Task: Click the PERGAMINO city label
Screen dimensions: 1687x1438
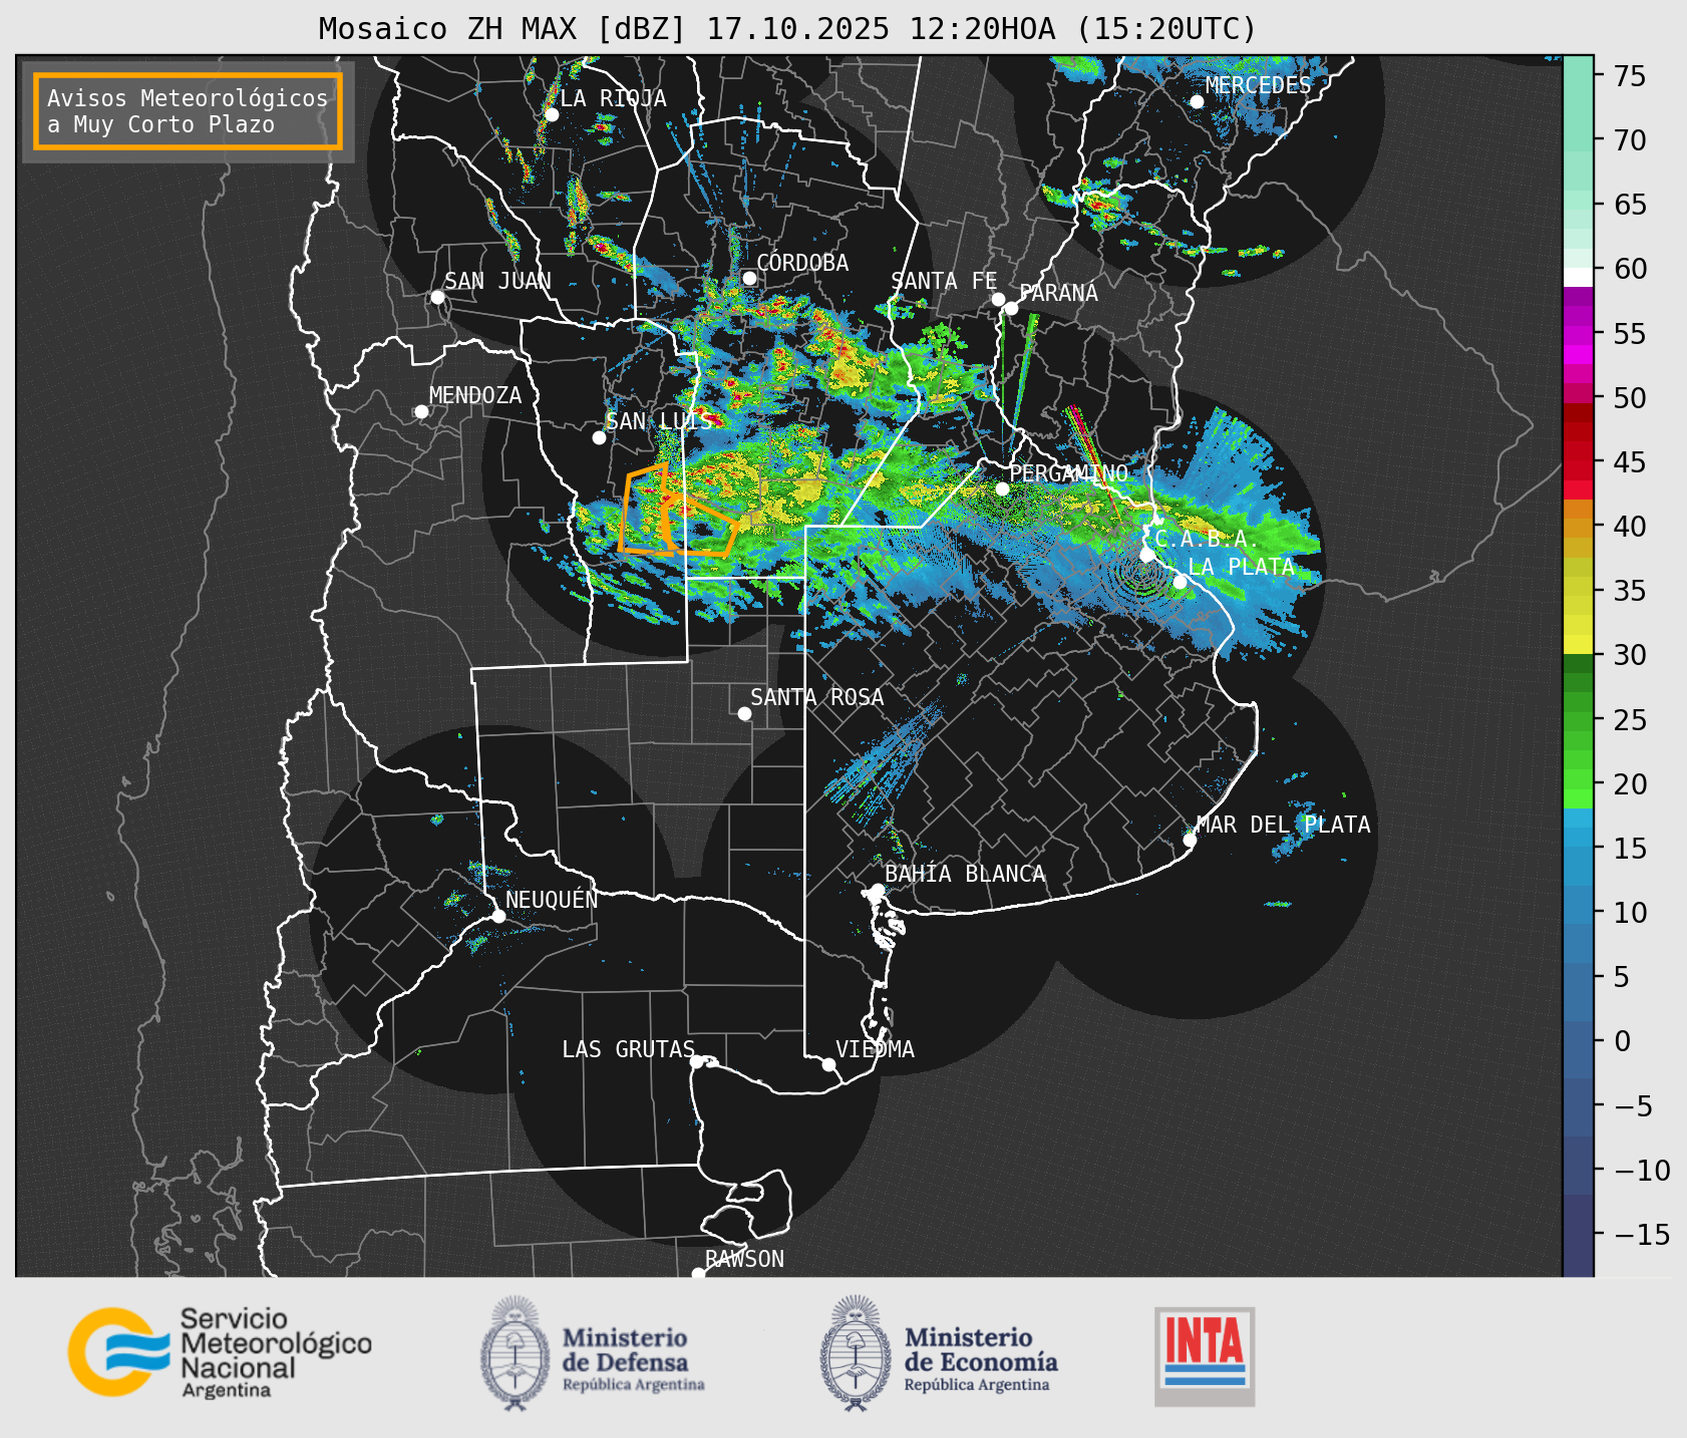Action: (1068, 473)
